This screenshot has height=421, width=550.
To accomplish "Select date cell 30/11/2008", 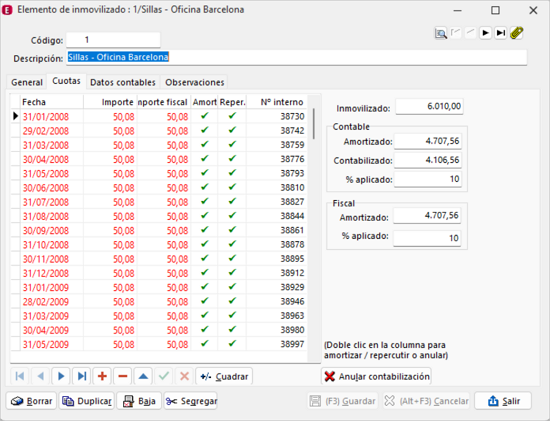I will coord(52,259).
